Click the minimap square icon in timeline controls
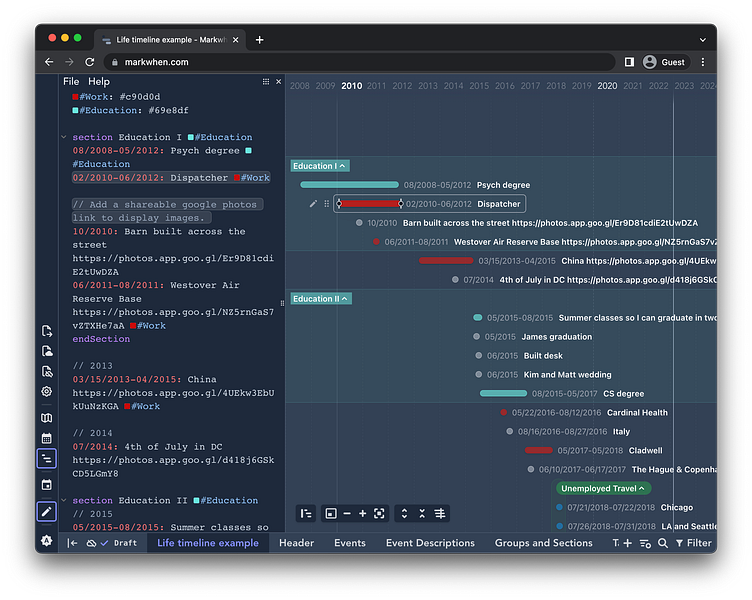The width and height of the screenshot is (752, 600). 331,514
